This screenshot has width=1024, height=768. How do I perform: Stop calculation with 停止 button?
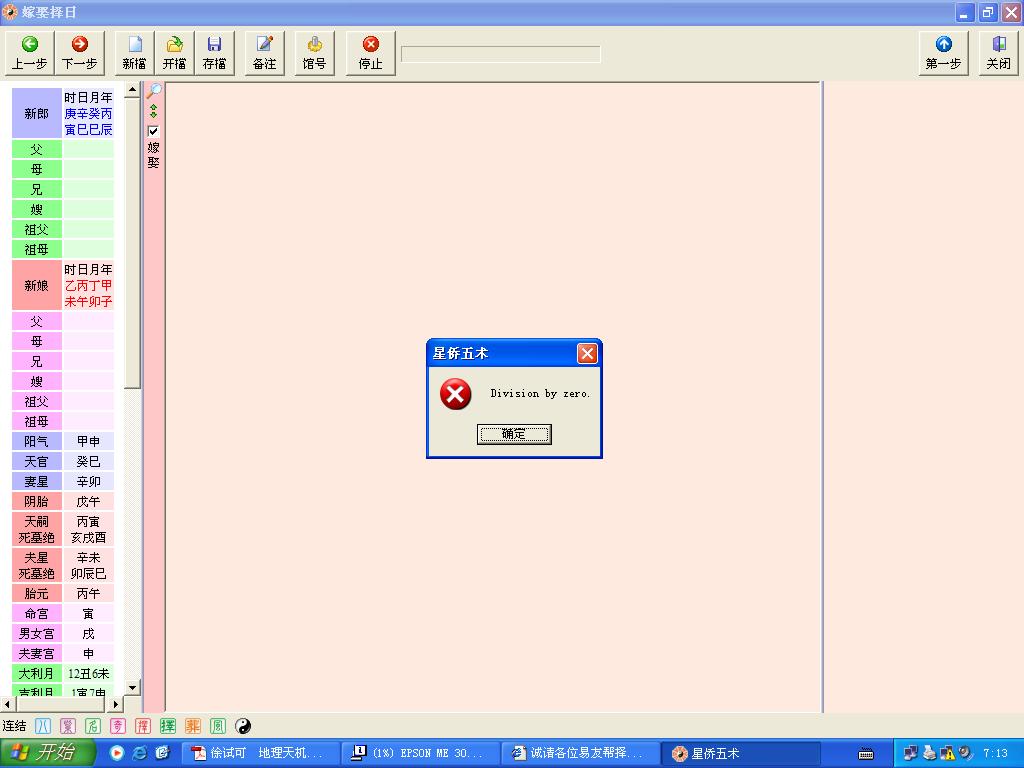coord(370,53)
